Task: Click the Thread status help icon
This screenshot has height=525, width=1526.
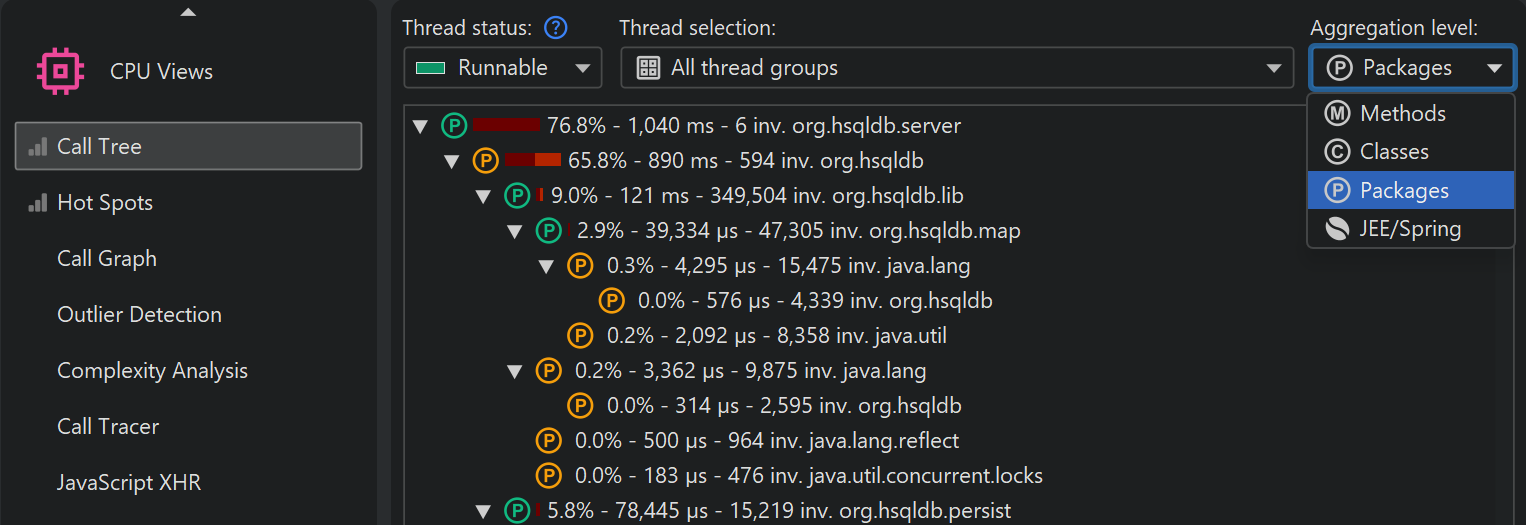Action: pyautogui.click(x=555, y=28)
